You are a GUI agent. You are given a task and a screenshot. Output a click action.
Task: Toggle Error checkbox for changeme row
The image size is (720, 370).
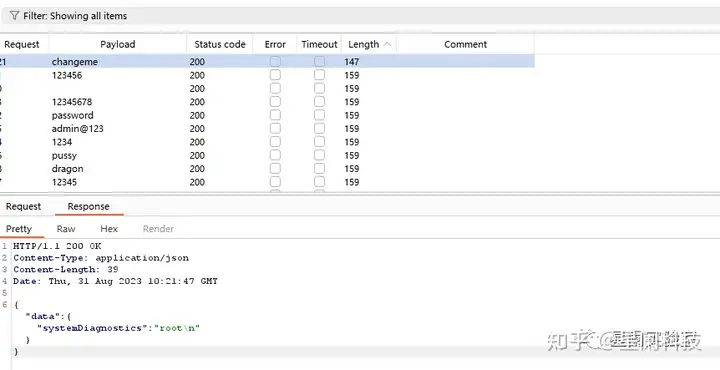pyautogui.click(x=275, y=62)
